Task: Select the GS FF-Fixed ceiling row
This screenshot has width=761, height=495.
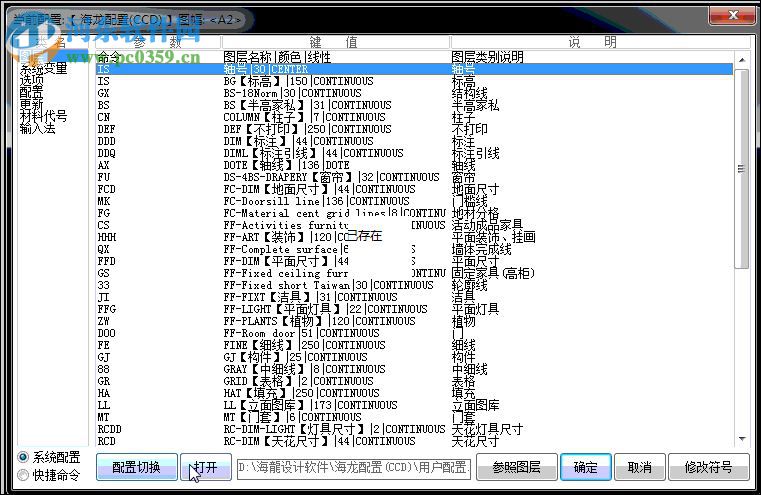Action: pos(414,273)
